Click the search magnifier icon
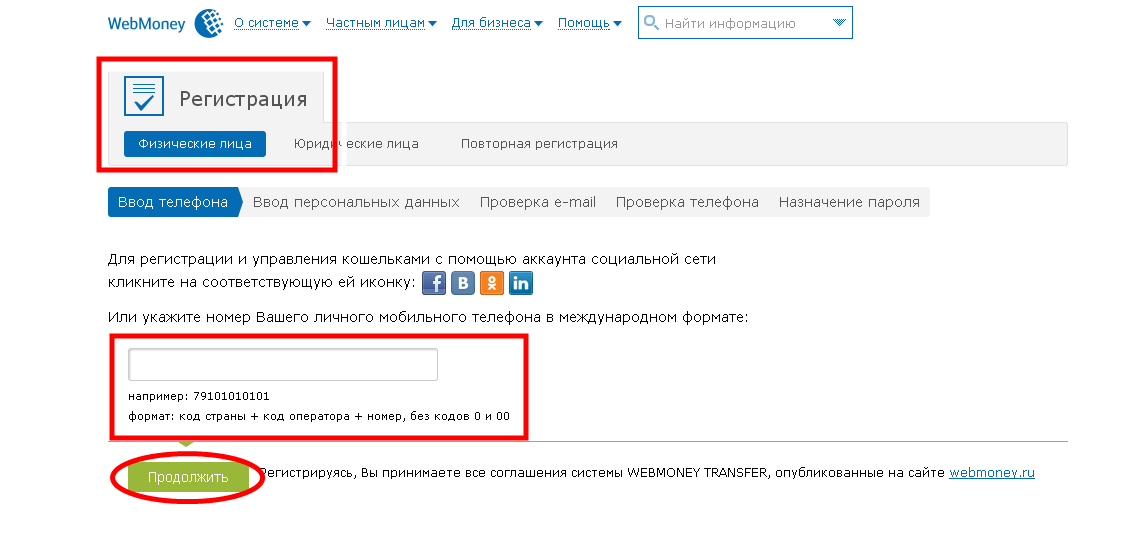 tap(652, 22)
